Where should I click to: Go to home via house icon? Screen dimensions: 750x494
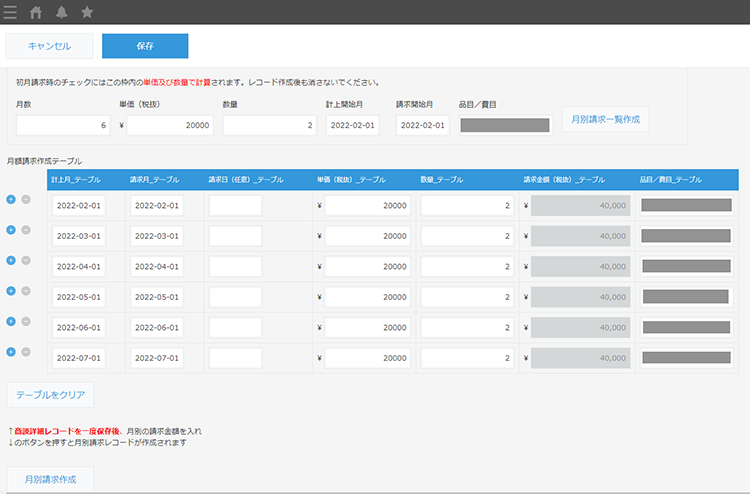36,12
